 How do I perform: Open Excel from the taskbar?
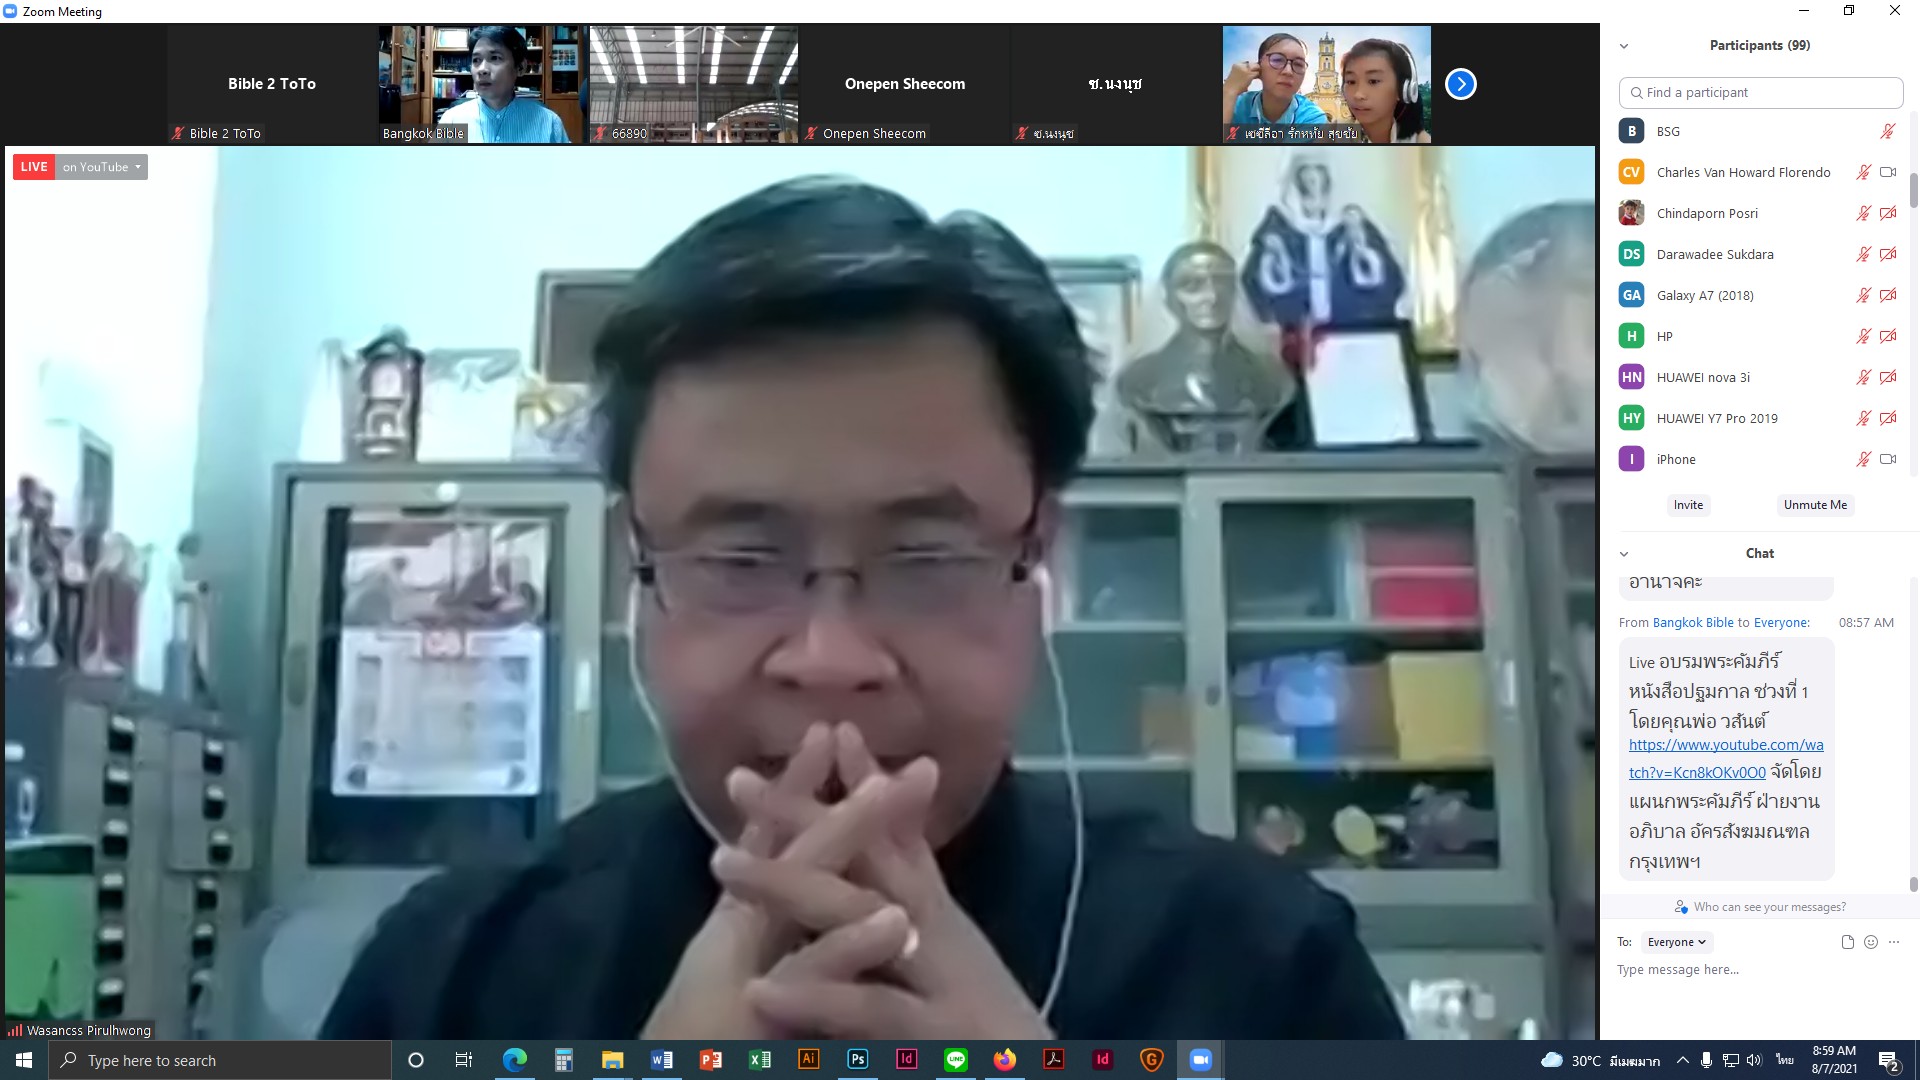pyautogui.click(x=760, y=1060)
